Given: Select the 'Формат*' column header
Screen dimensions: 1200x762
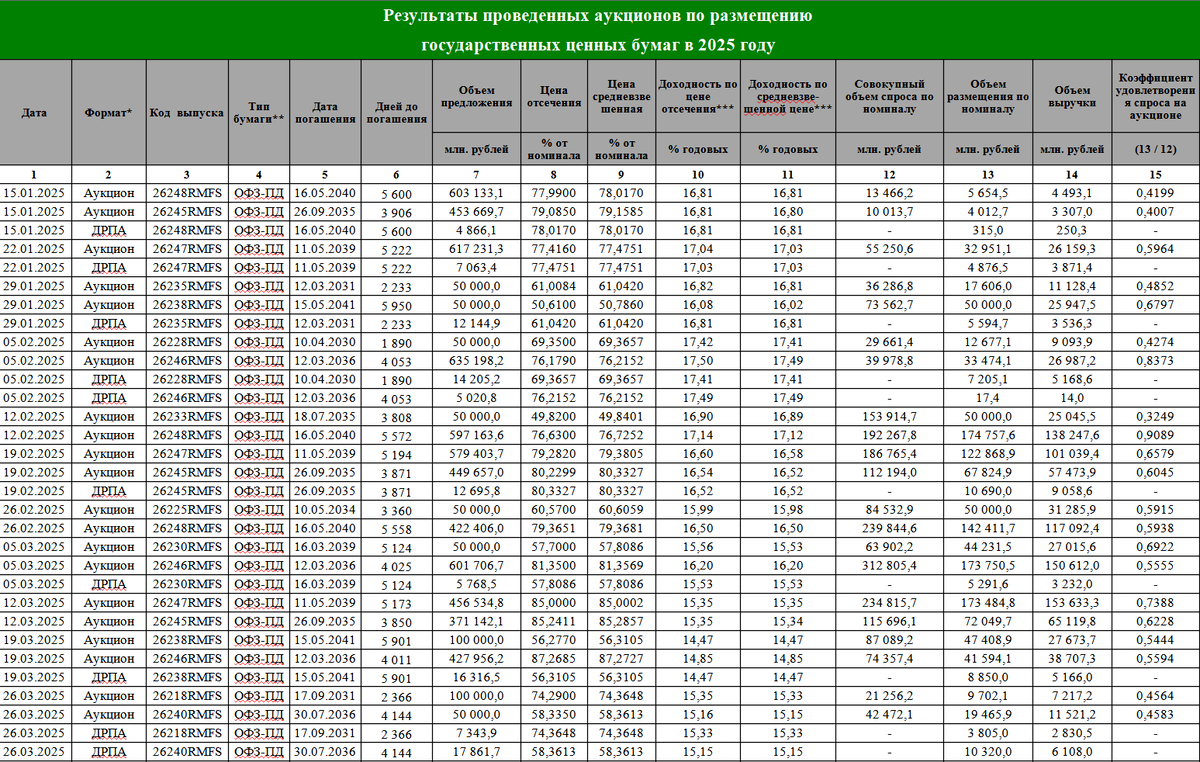Looking at the screenshot, I should click(x=109, y=113).
